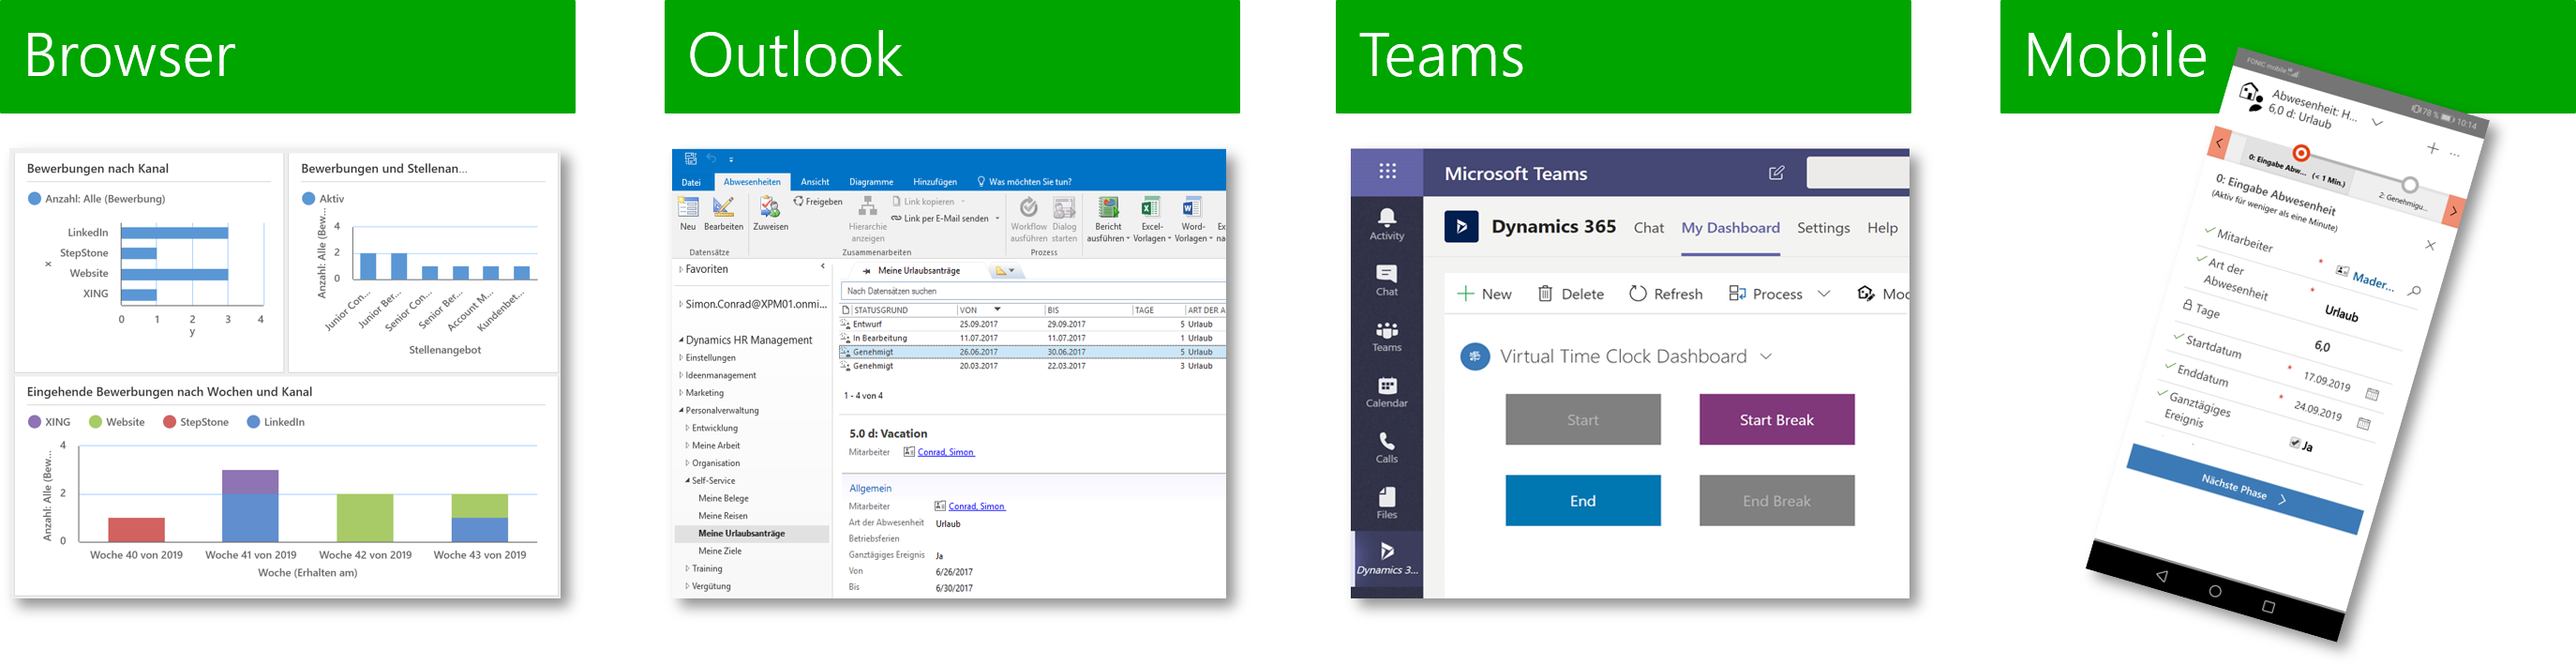Expand Favoriten in the Outlook folder pane

pos(681,269)
